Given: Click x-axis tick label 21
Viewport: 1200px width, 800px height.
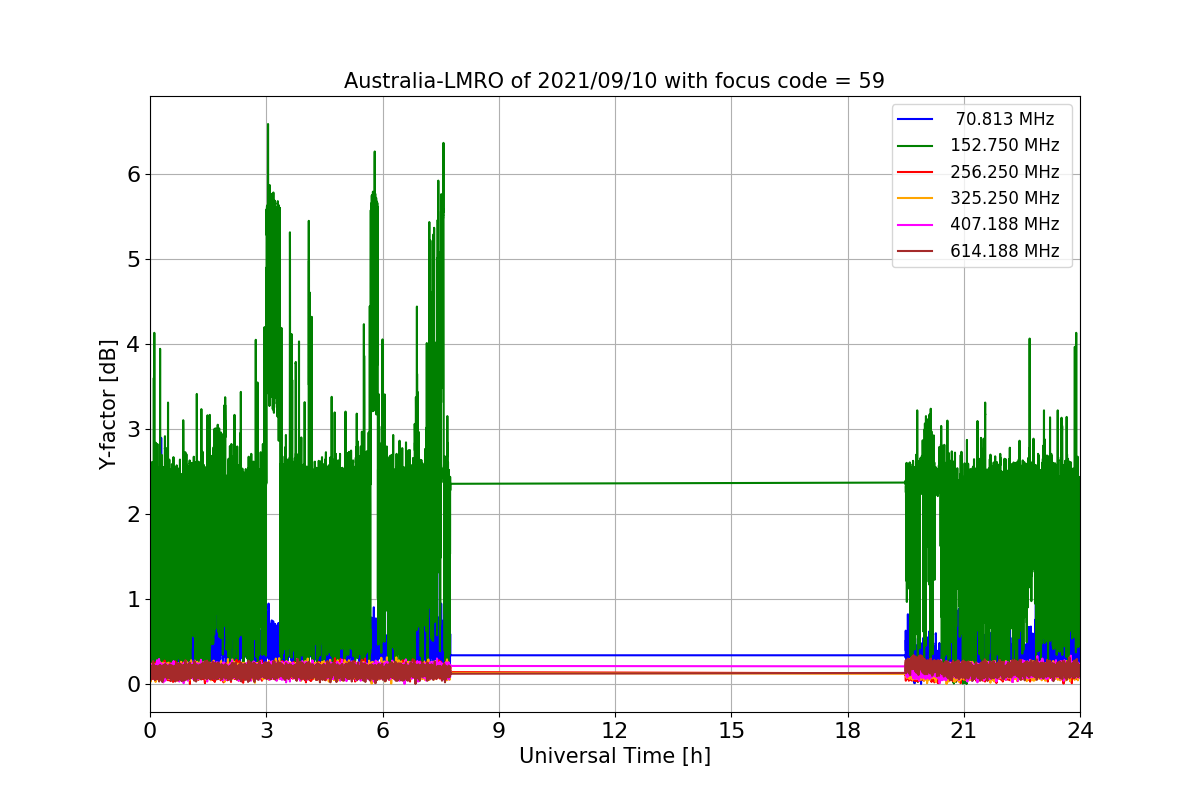Looking at the screenshot, I should (963, 731).
